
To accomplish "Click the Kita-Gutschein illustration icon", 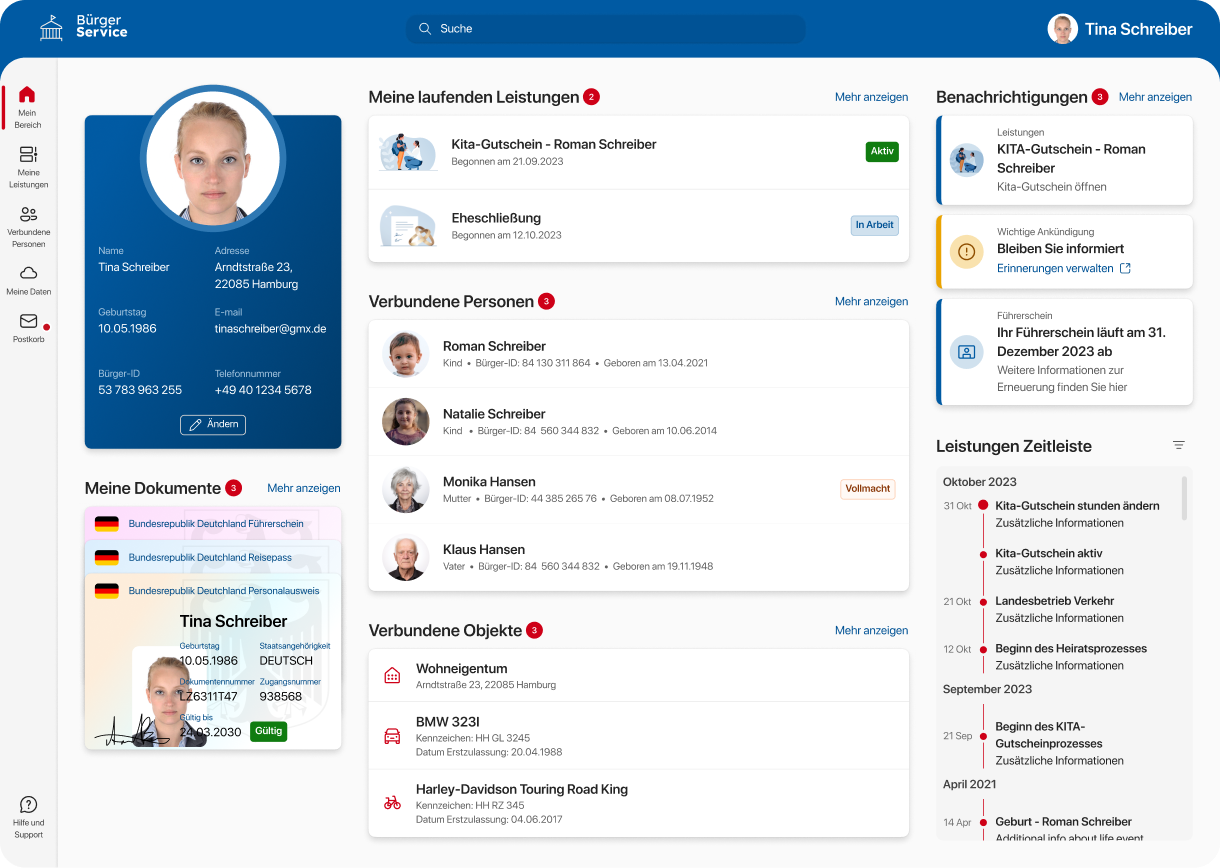I will [408, 152].
